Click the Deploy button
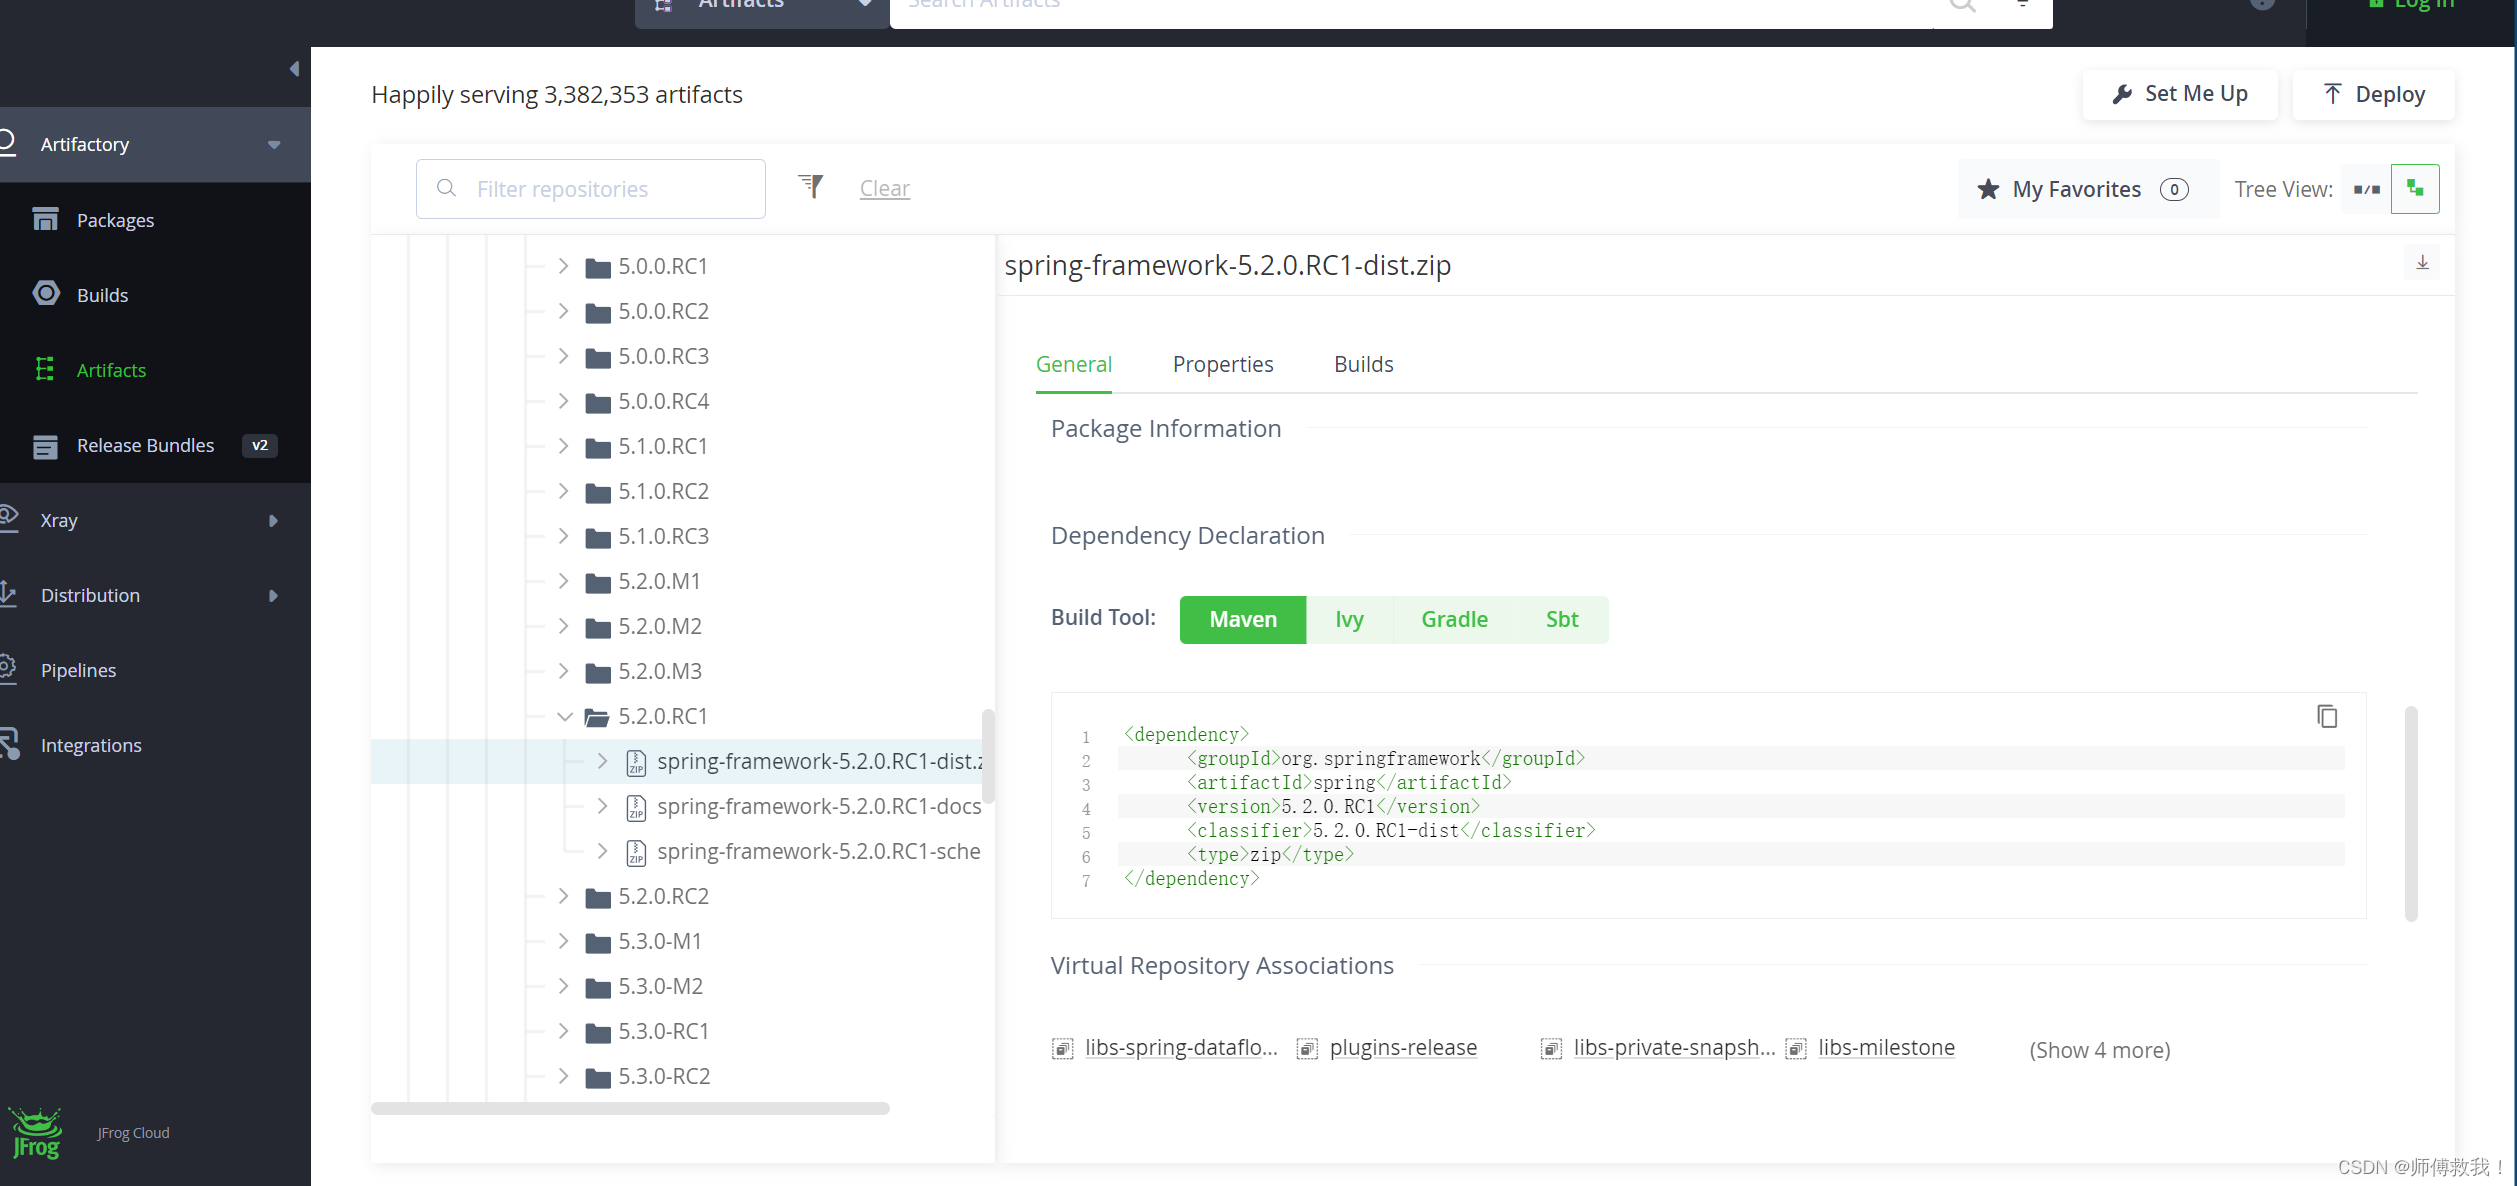Image resolution: width=2517 pixels, height=1186 pixels. coord(2373,94)
